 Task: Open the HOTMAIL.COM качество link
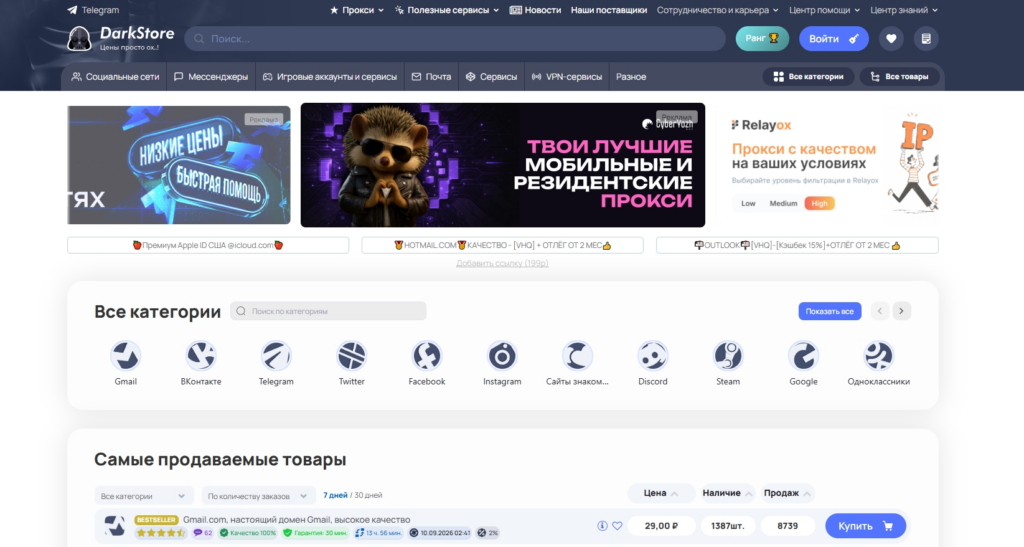[x=502, y=245]
